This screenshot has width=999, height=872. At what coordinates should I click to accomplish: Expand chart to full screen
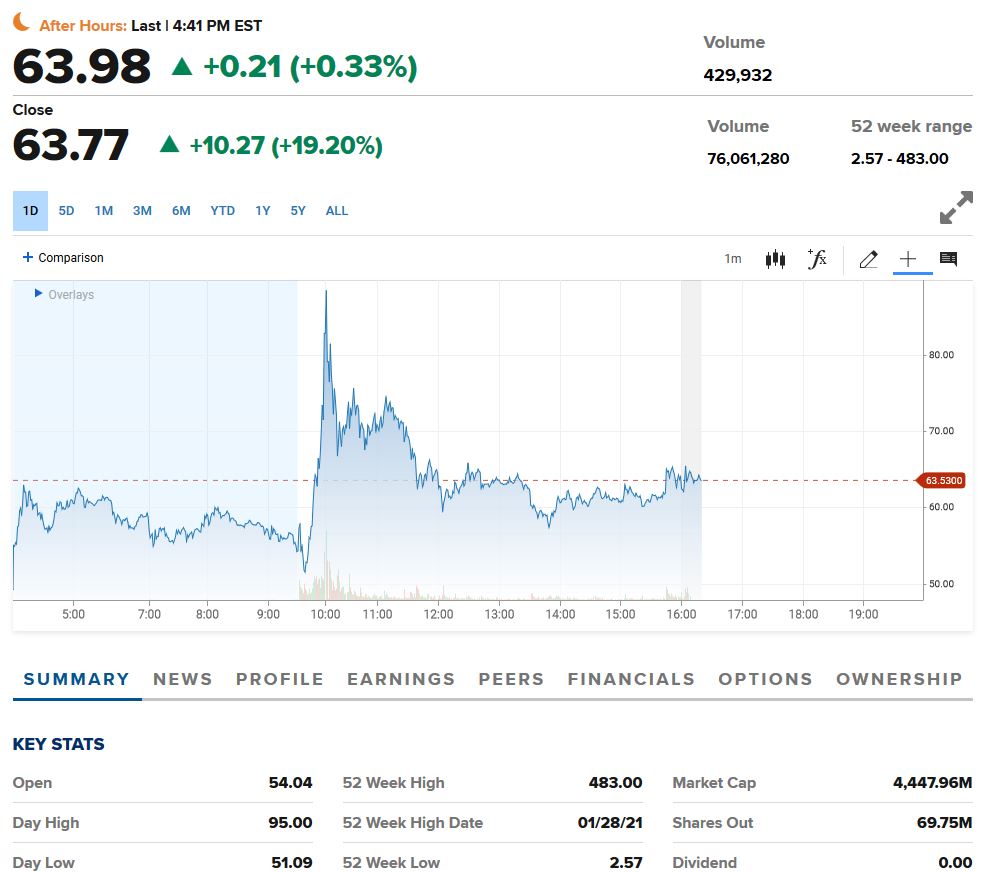point(956,208)
